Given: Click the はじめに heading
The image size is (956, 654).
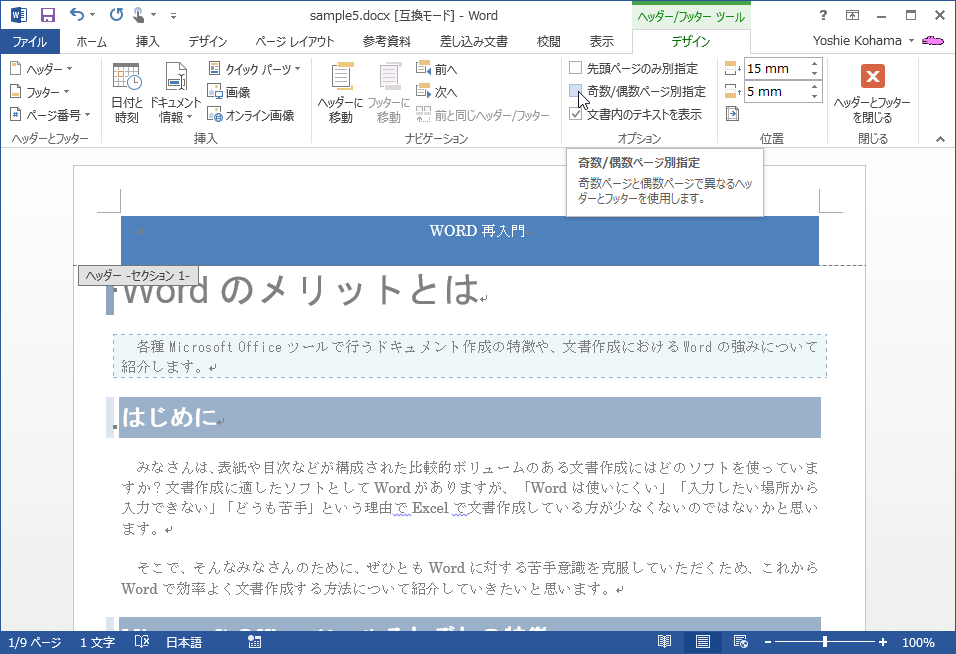Looking at the screenshot, I should pyautogui.click(x=169, y=418).
